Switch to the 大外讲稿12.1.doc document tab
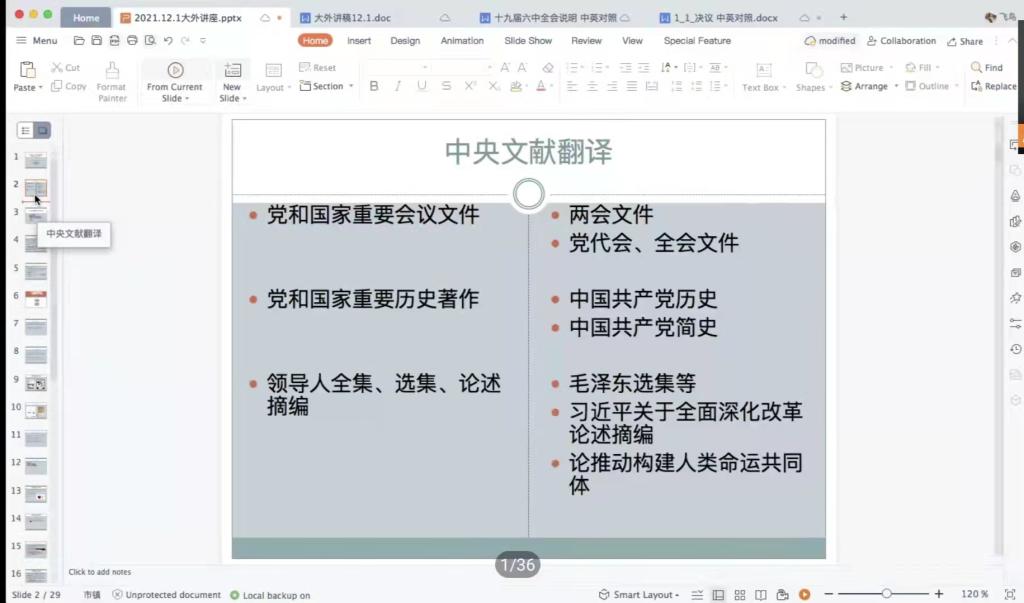This screenshot has height=603, width=1024. pyautogui.click(x=352, y=18)
